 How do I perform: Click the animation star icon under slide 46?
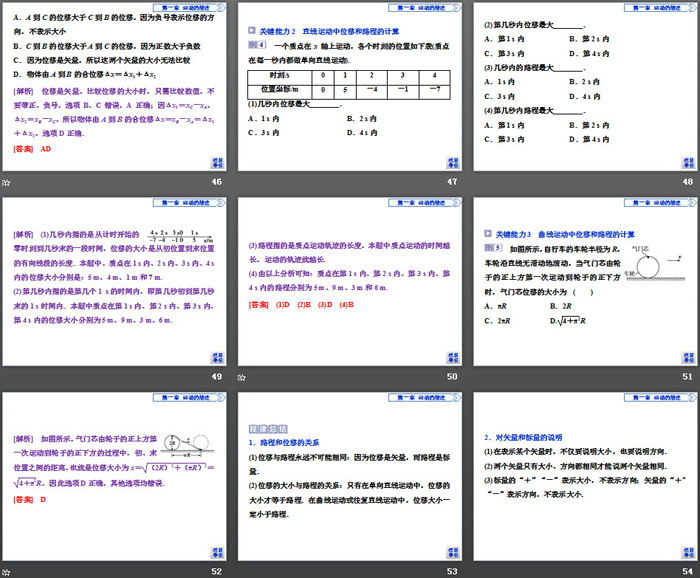(x=6, y=182)
